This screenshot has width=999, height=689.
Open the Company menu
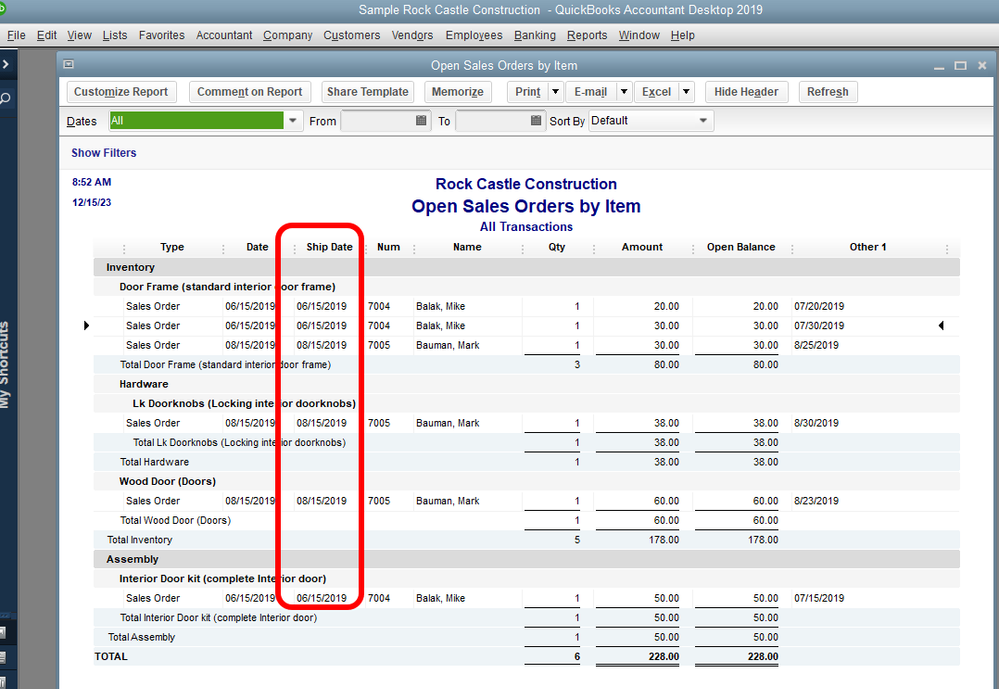(287, 35)
